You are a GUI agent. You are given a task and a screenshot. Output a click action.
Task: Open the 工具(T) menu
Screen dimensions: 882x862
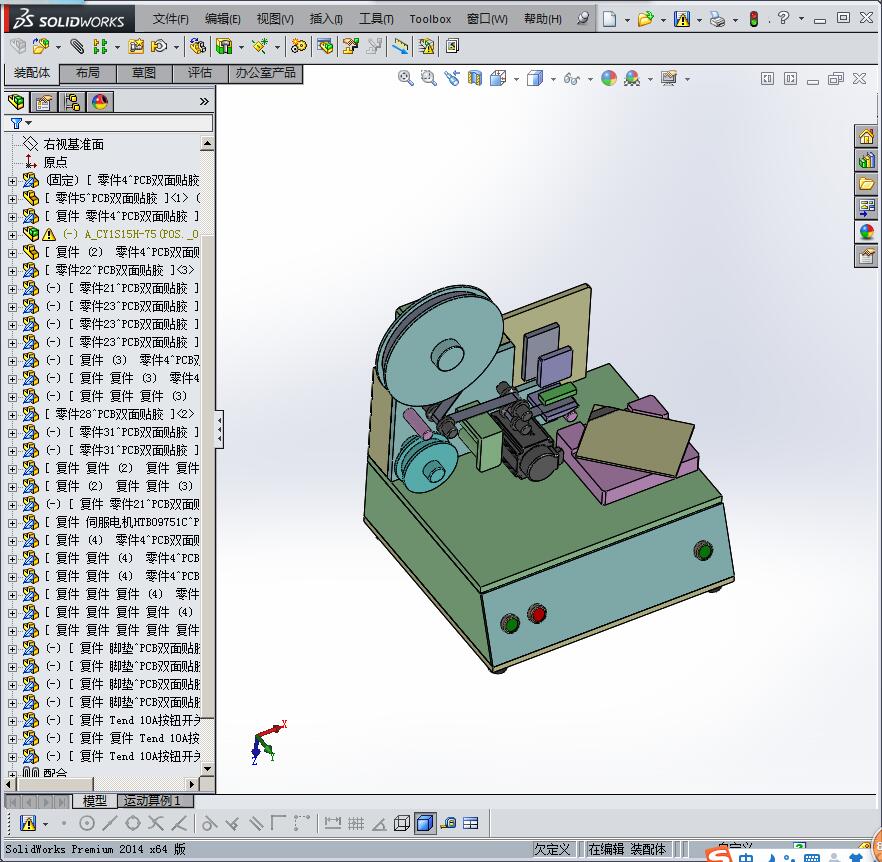coord(376,19)
